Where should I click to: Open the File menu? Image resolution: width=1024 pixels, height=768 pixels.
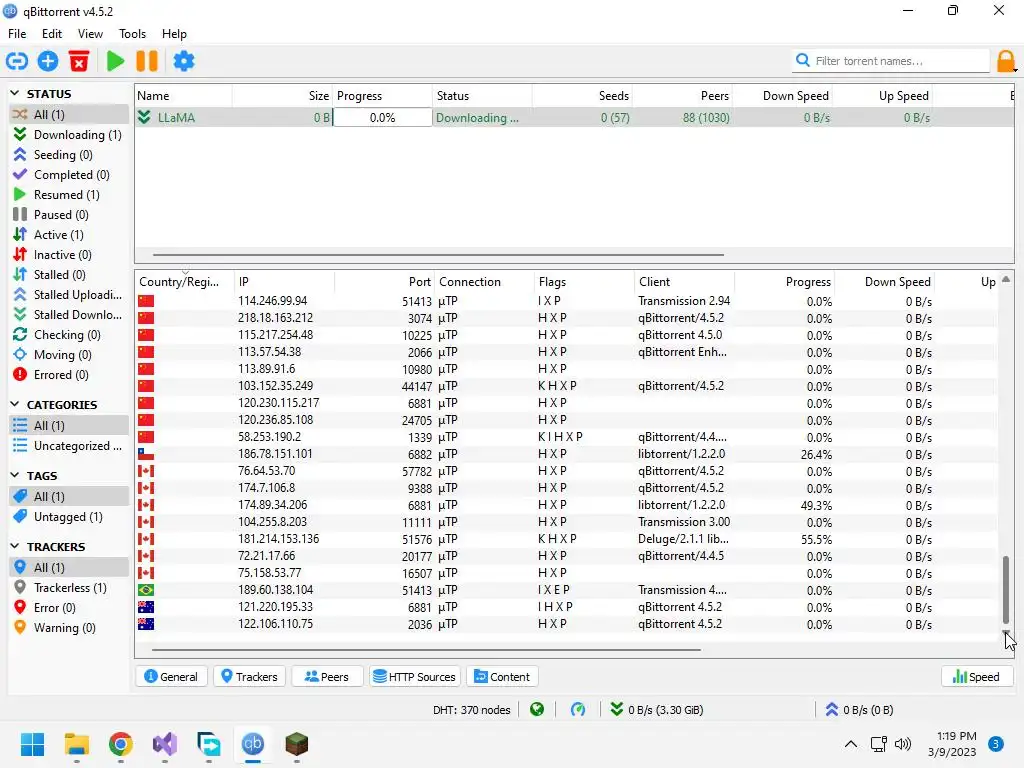pyautogui.click(x=17, y=33)
